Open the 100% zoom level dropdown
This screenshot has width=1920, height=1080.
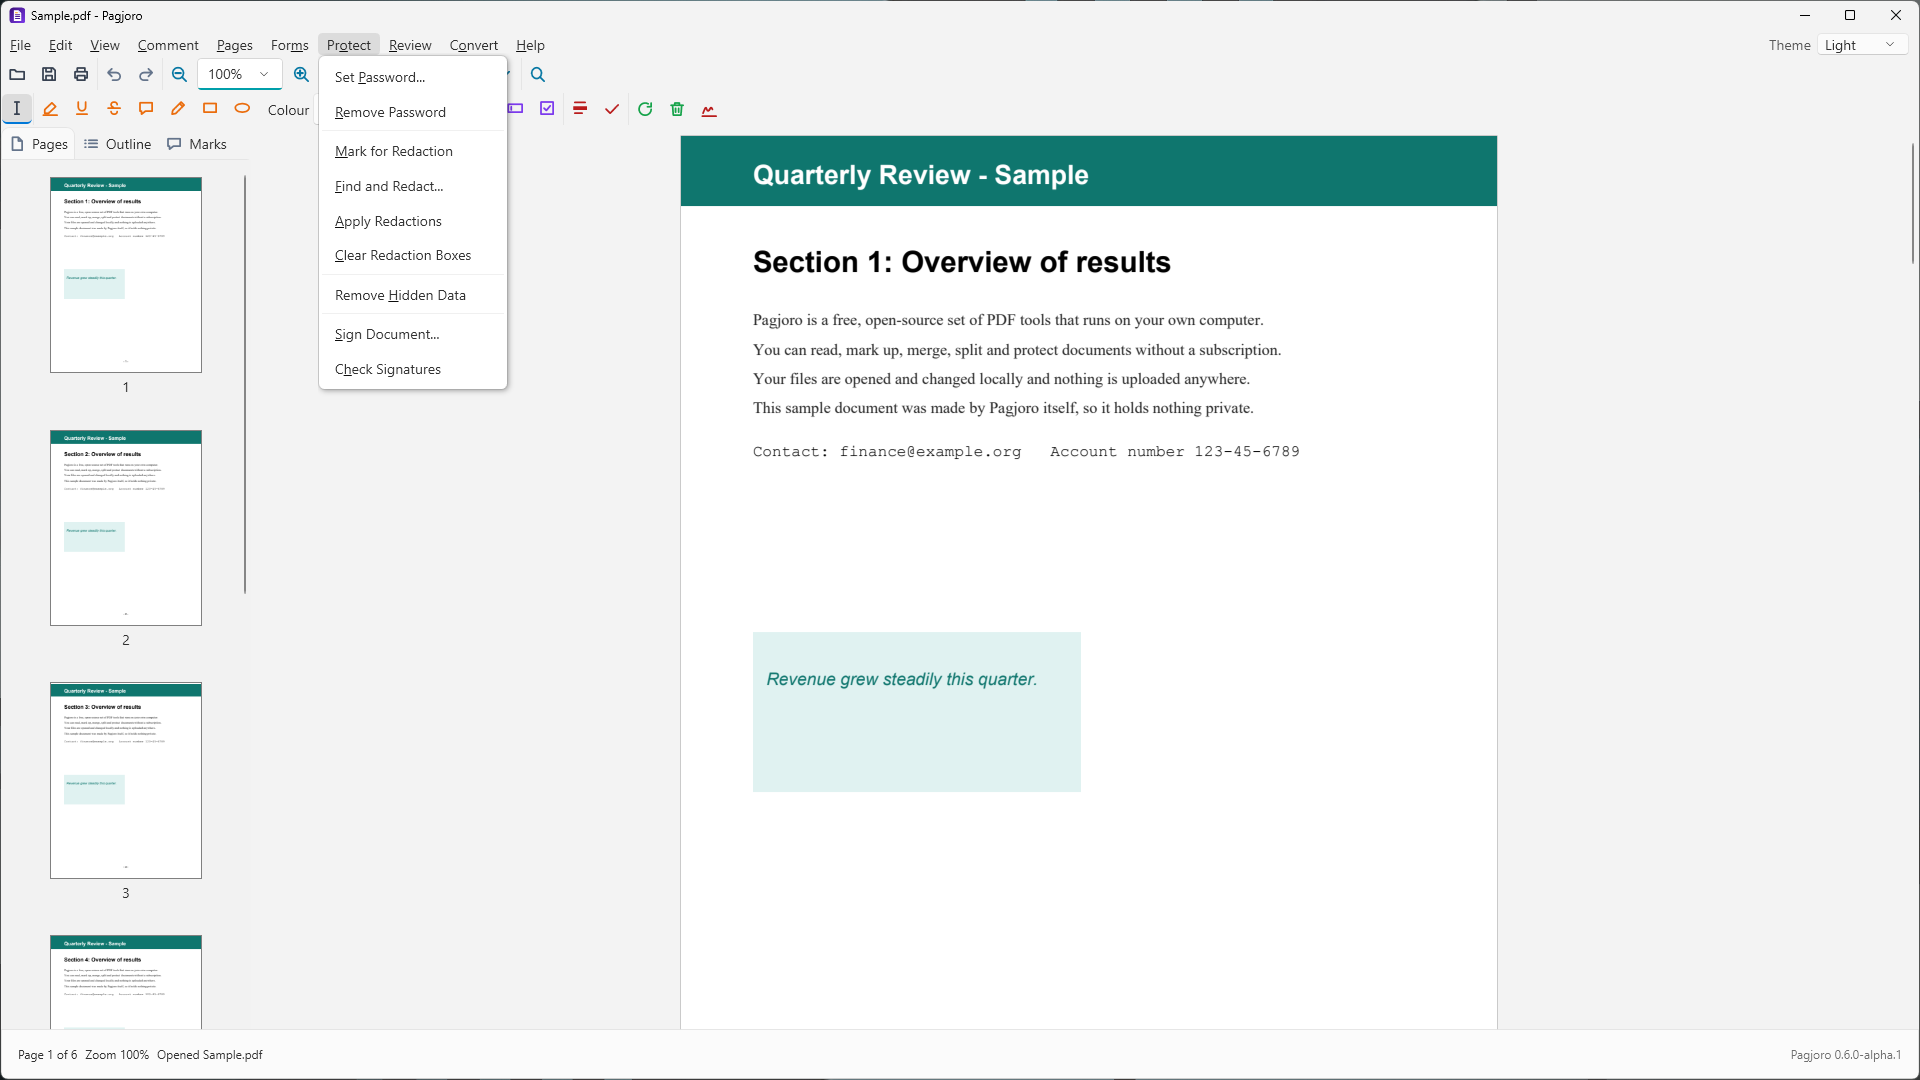coord(240,75)
